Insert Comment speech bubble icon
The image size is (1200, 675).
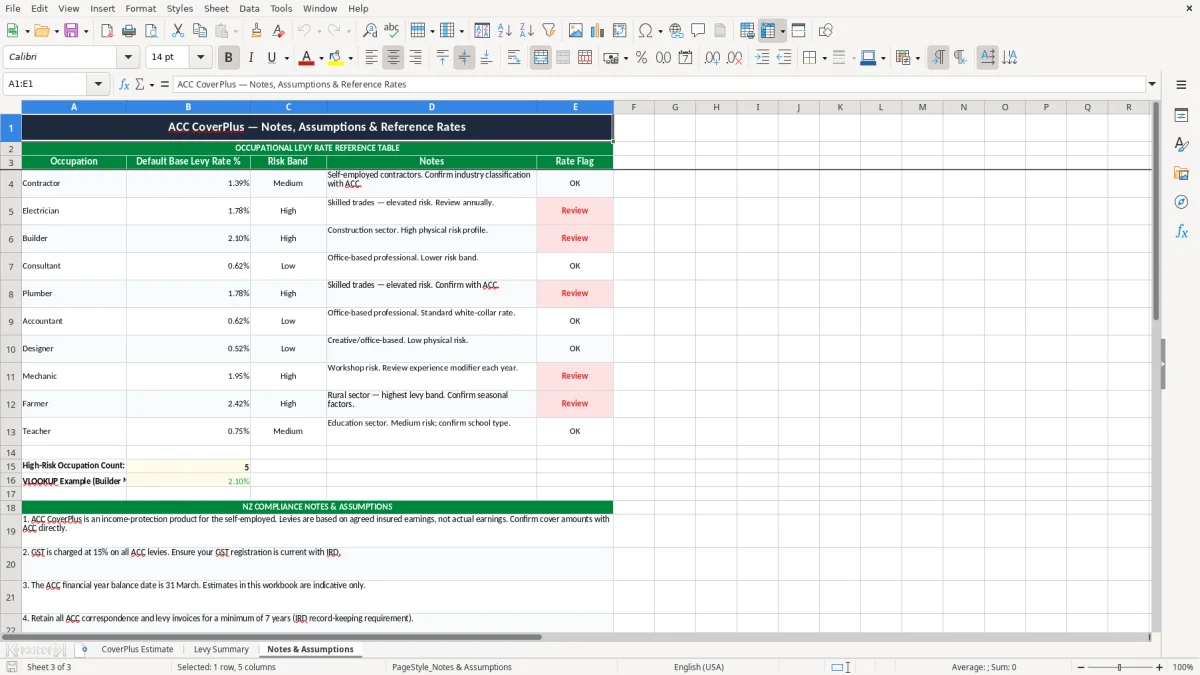(x=698, y=31)
